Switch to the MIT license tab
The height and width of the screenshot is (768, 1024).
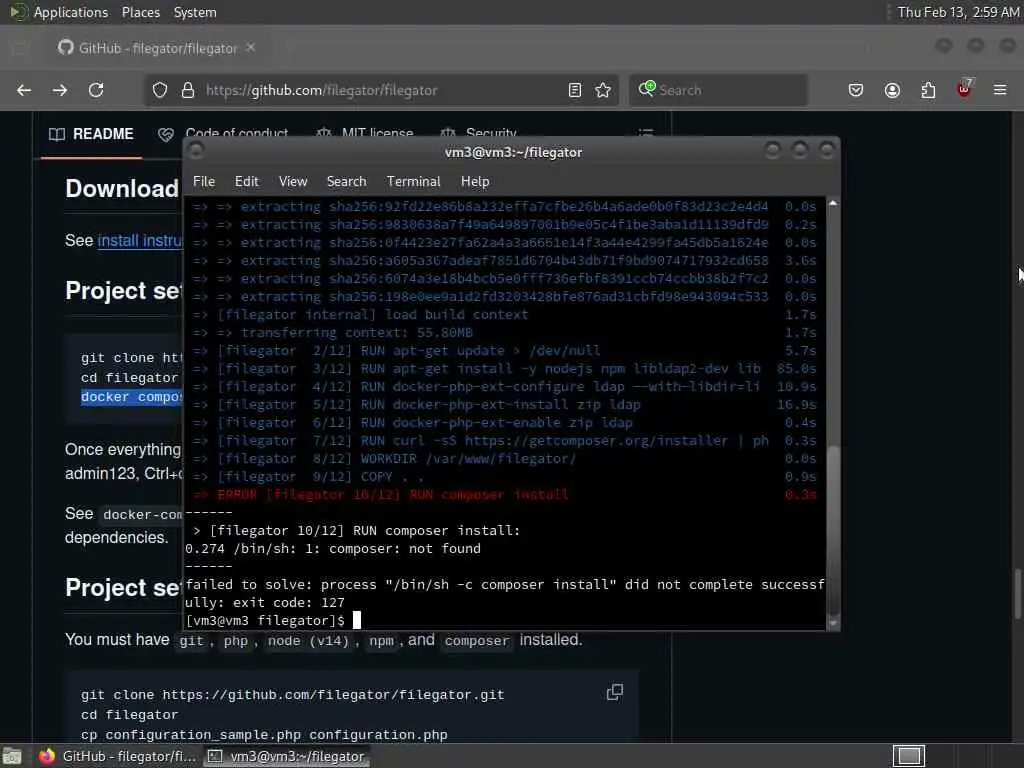click(x=364, y=133)
